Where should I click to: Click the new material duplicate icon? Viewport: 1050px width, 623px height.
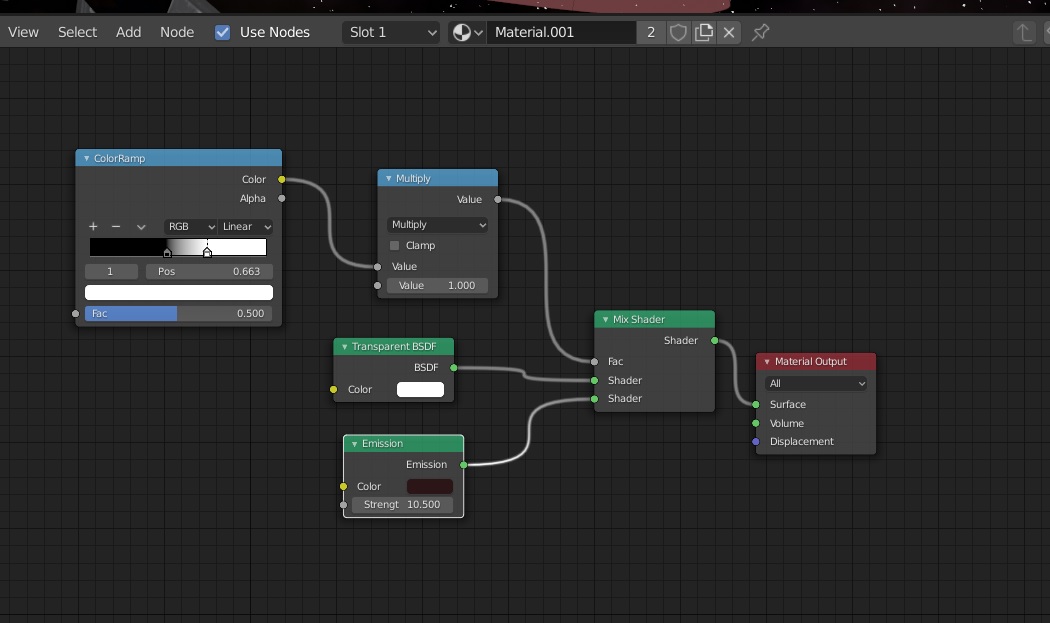click(x=704, y=32)
